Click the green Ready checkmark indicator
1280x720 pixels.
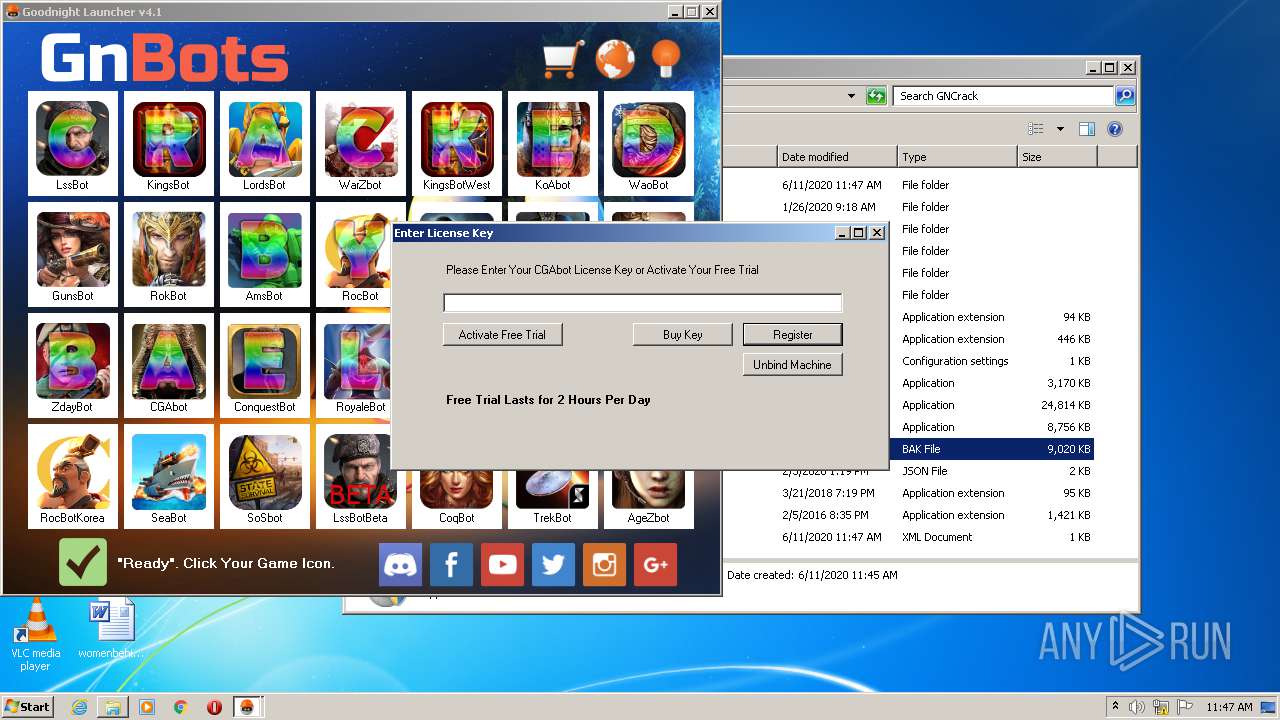pyautogui.click(x=83, y=562)
